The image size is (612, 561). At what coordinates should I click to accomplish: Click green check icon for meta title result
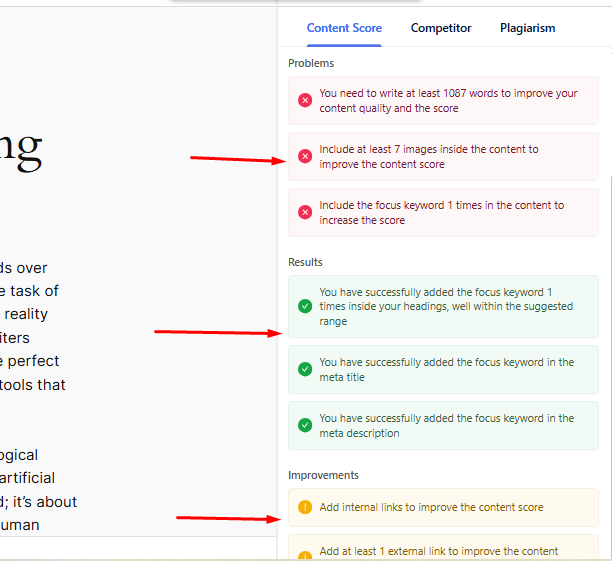click(x=305, y=369)
